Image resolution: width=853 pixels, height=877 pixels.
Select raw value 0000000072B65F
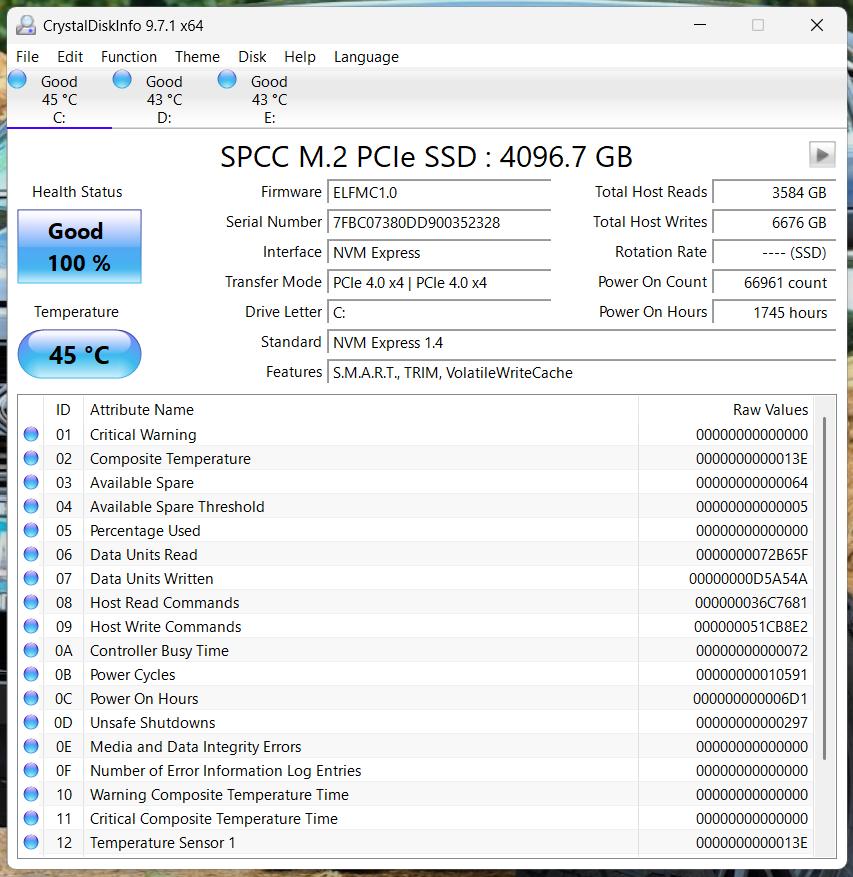tap(752, 555)
